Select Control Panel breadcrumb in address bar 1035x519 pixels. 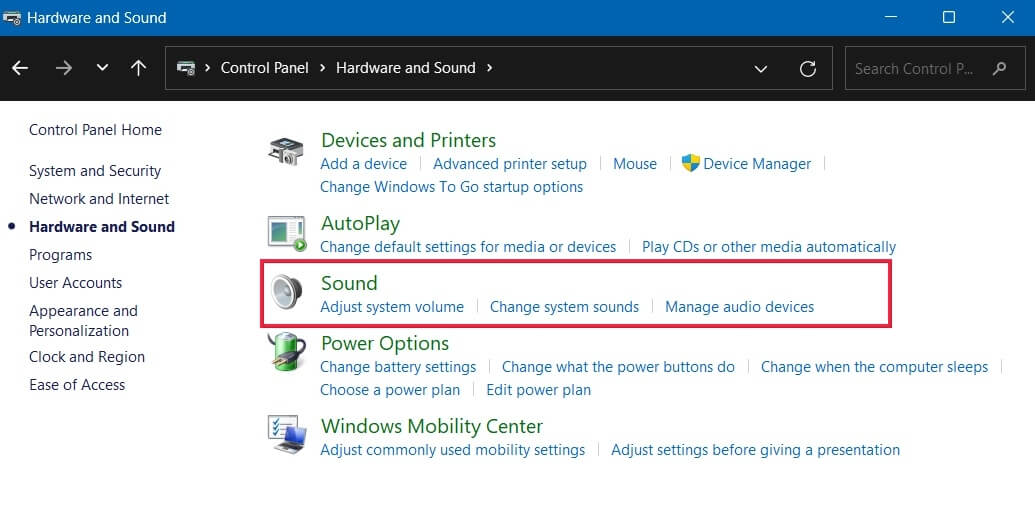click(265, 68)
